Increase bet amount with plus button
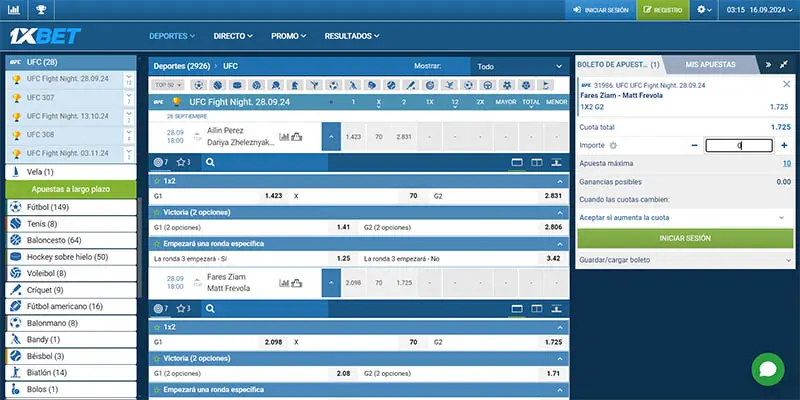This screenshot has height=400, width=800. point(784,145)
